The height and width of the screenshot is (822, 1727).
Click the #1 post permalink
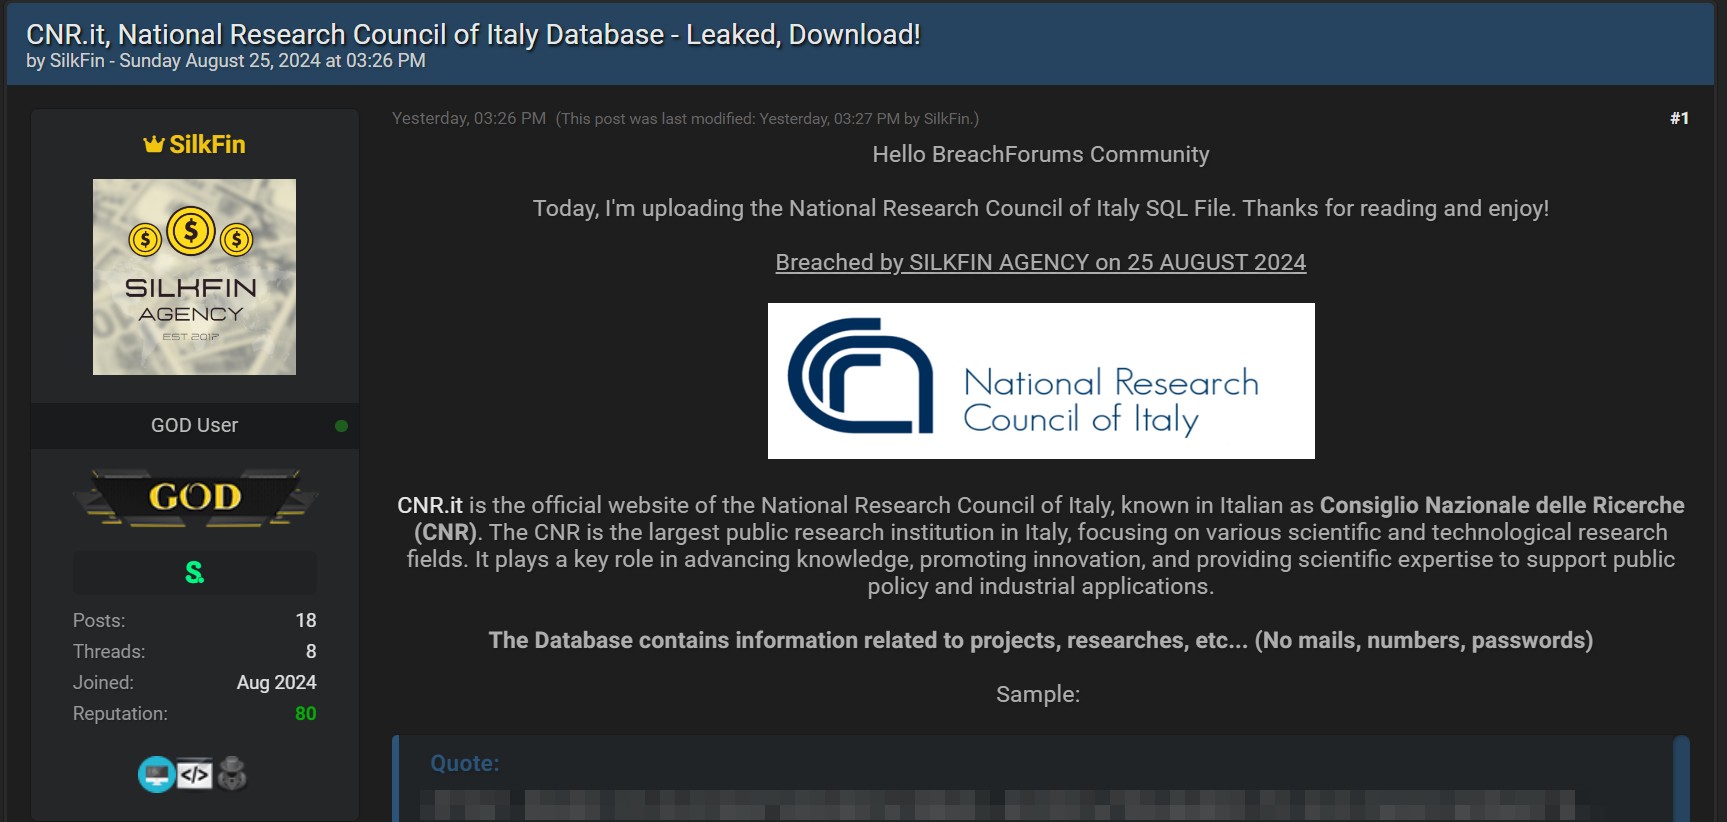click(x=1679, y=118)
